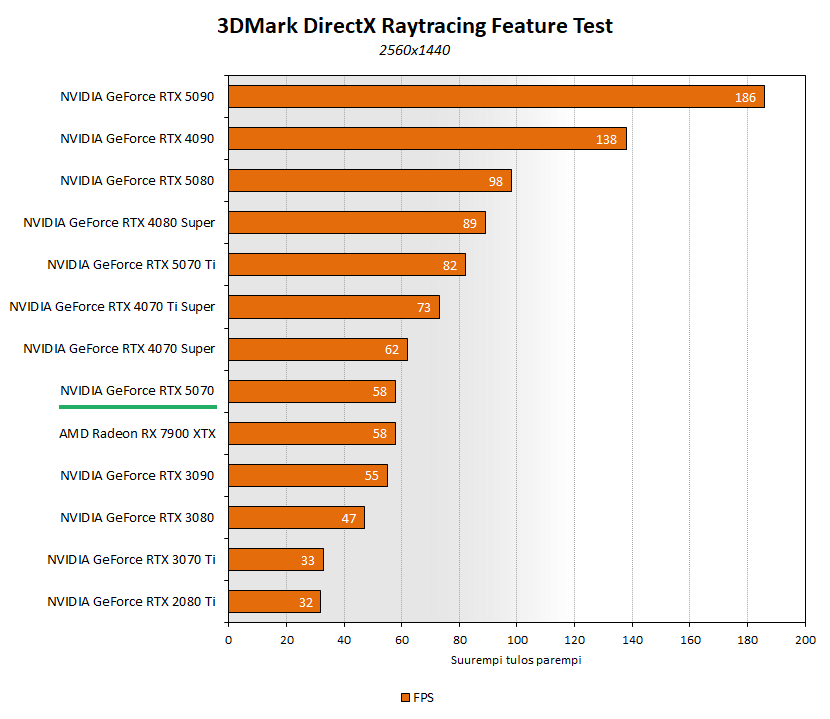
Task: Click the x-axis tick label 180
Action: (x=747, y=640)
